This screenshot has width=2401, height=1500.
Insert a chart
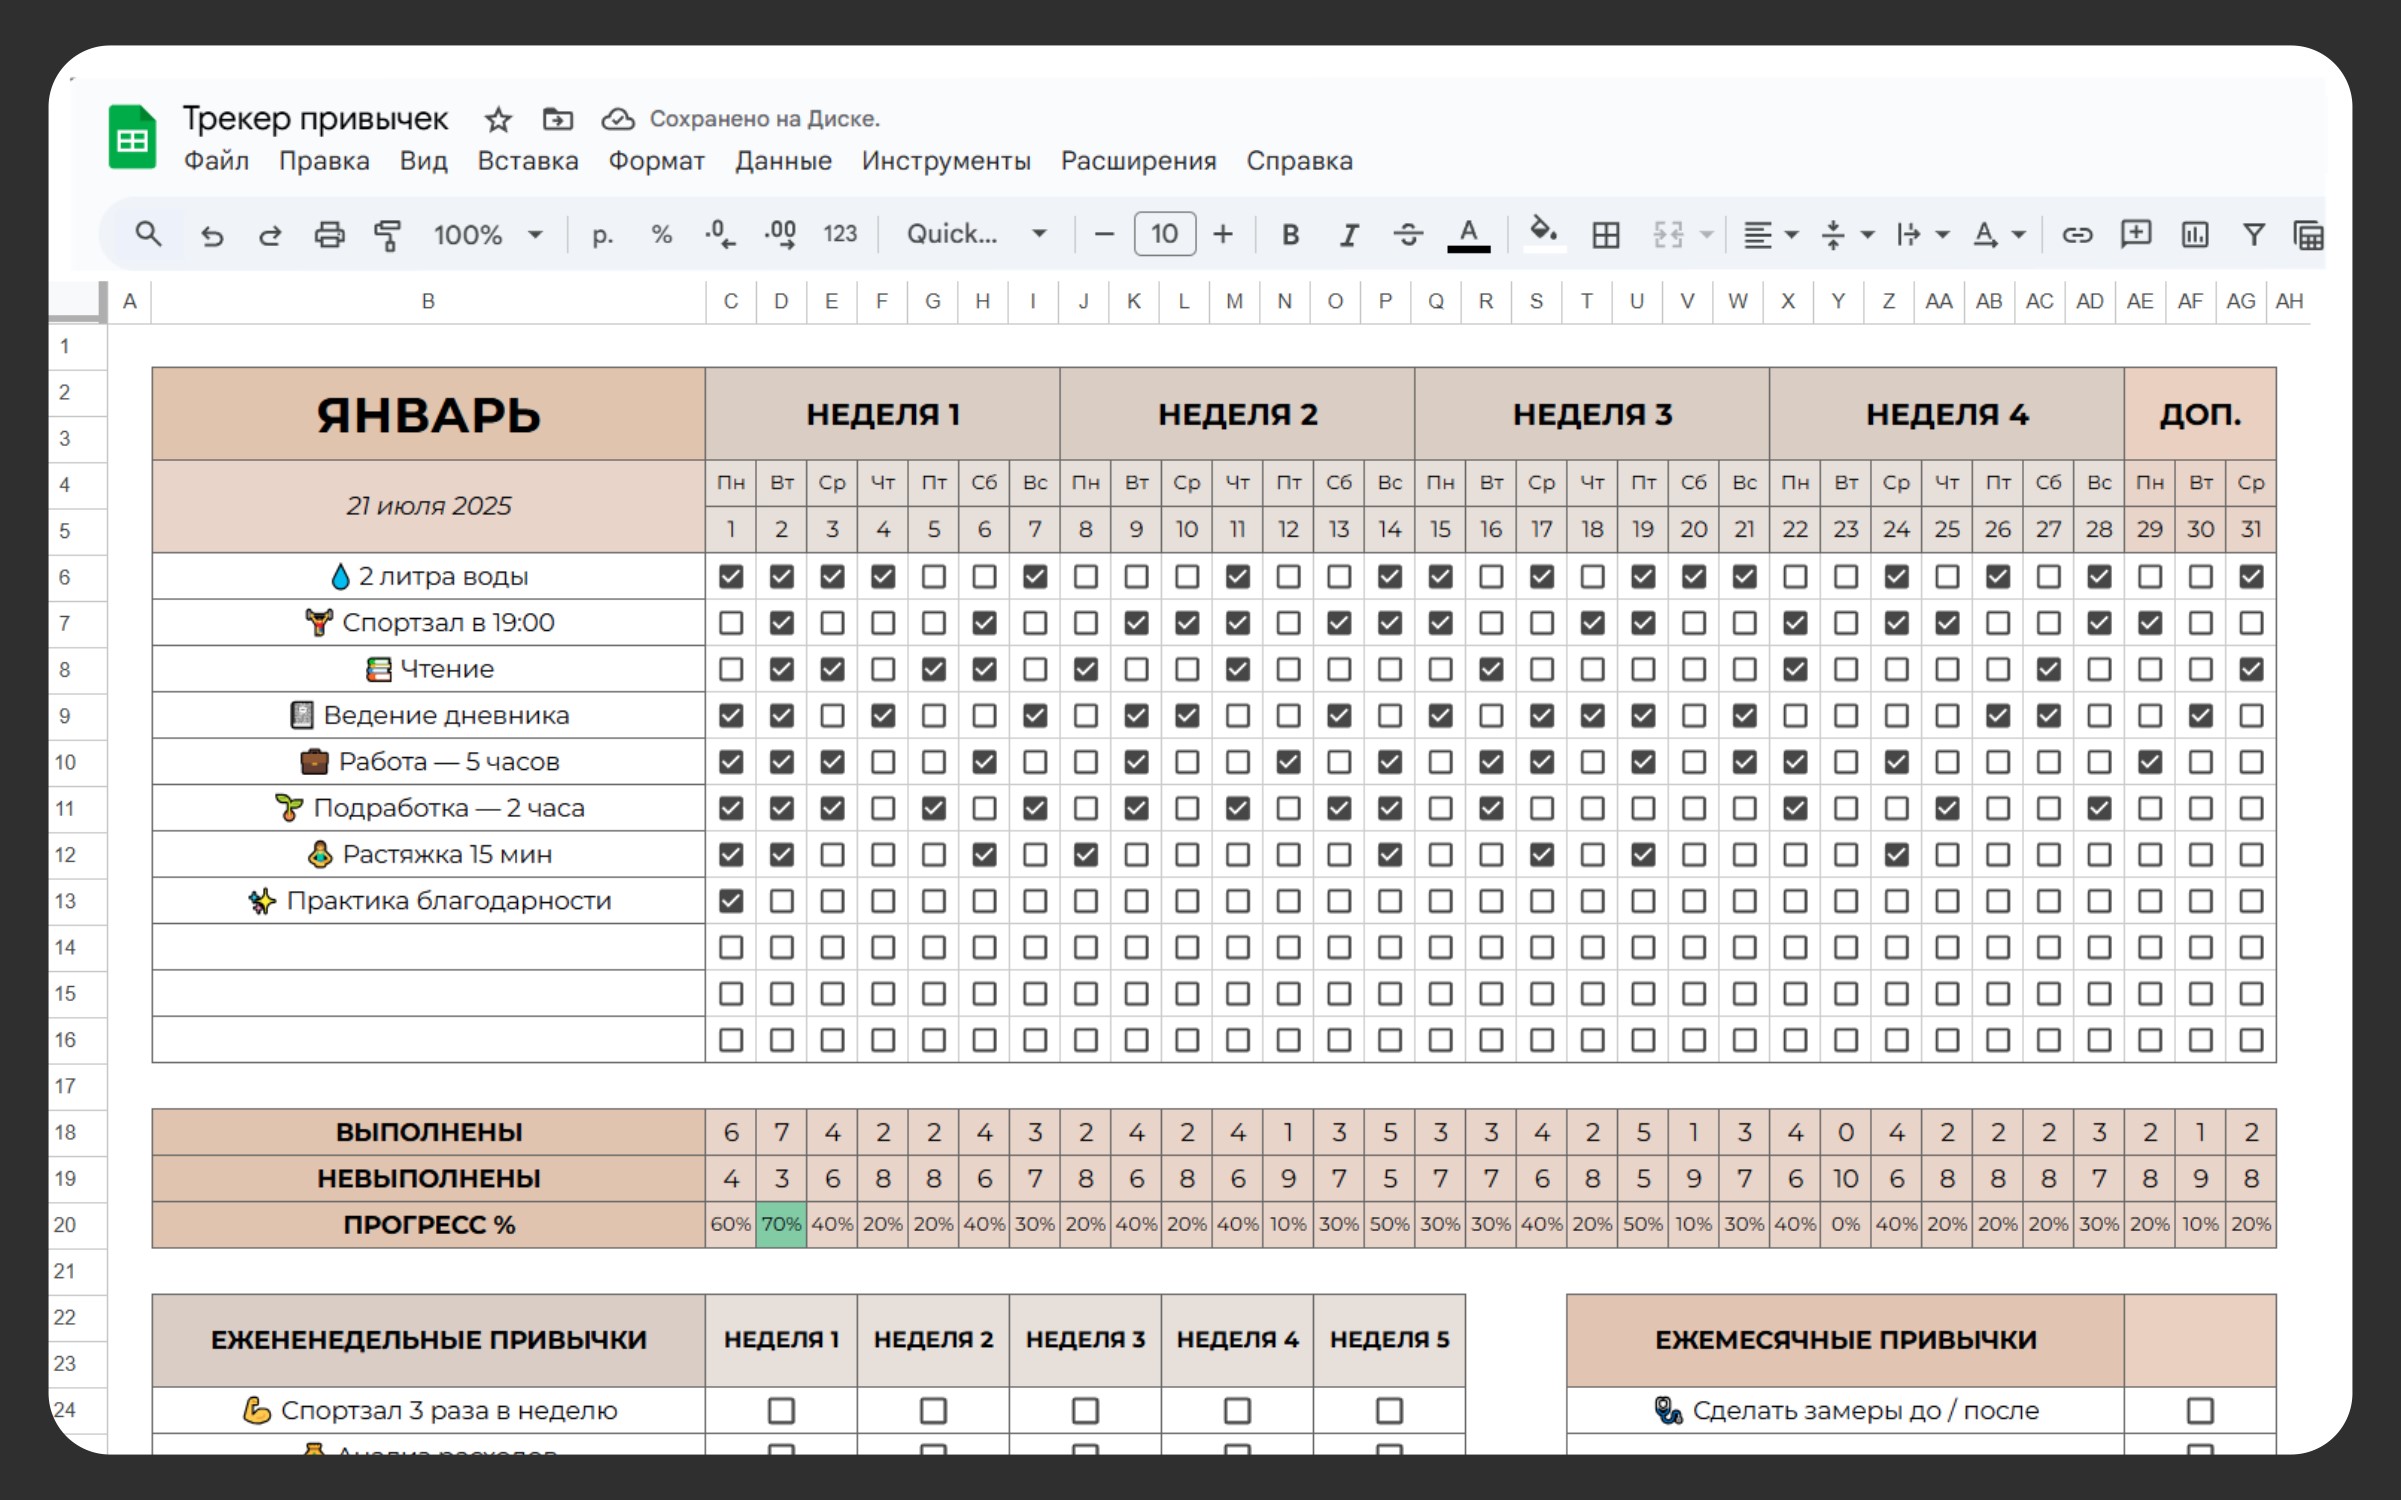[x=2195, y=235]
